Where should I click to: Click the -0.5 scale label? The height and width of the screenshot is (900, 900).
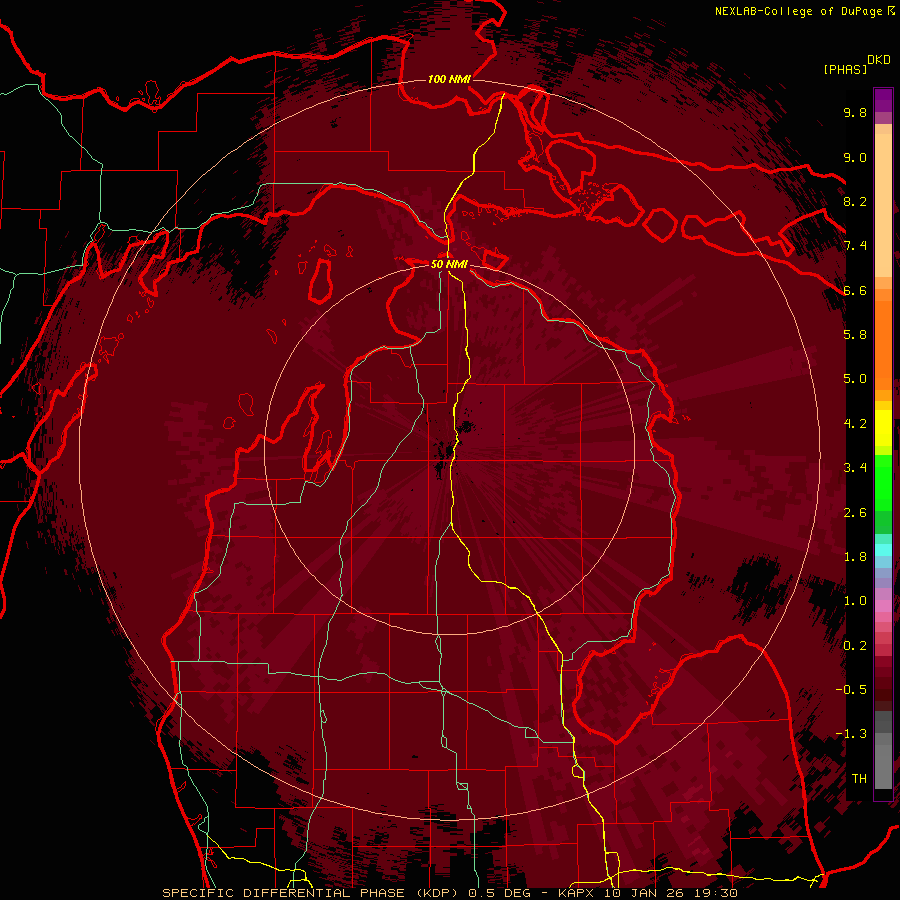click(x=851, y=690)
